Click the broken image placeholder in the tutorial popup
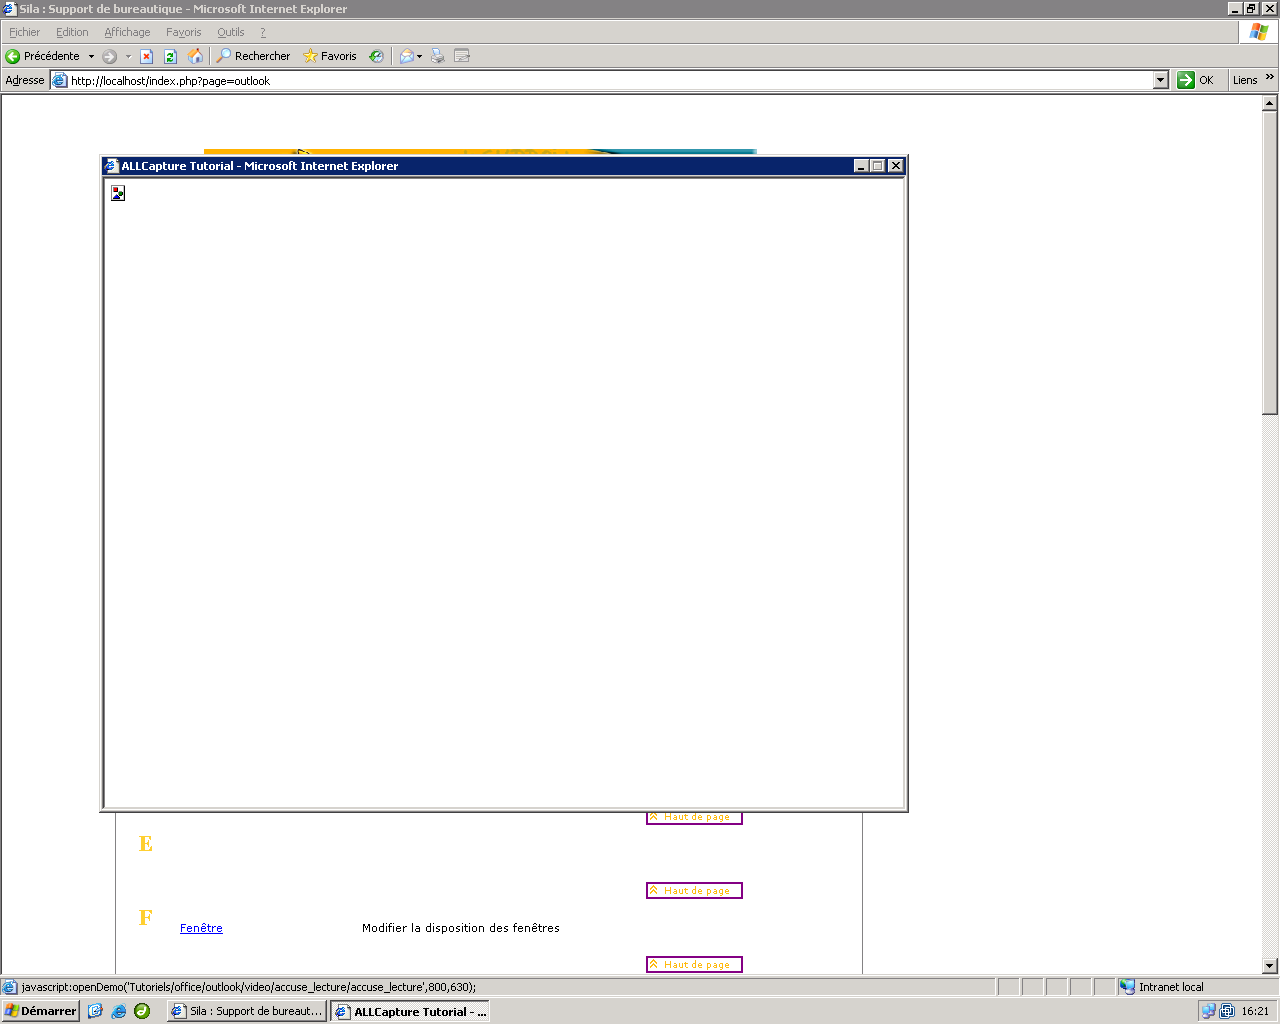The image size is (1280, 1024). 117,193
